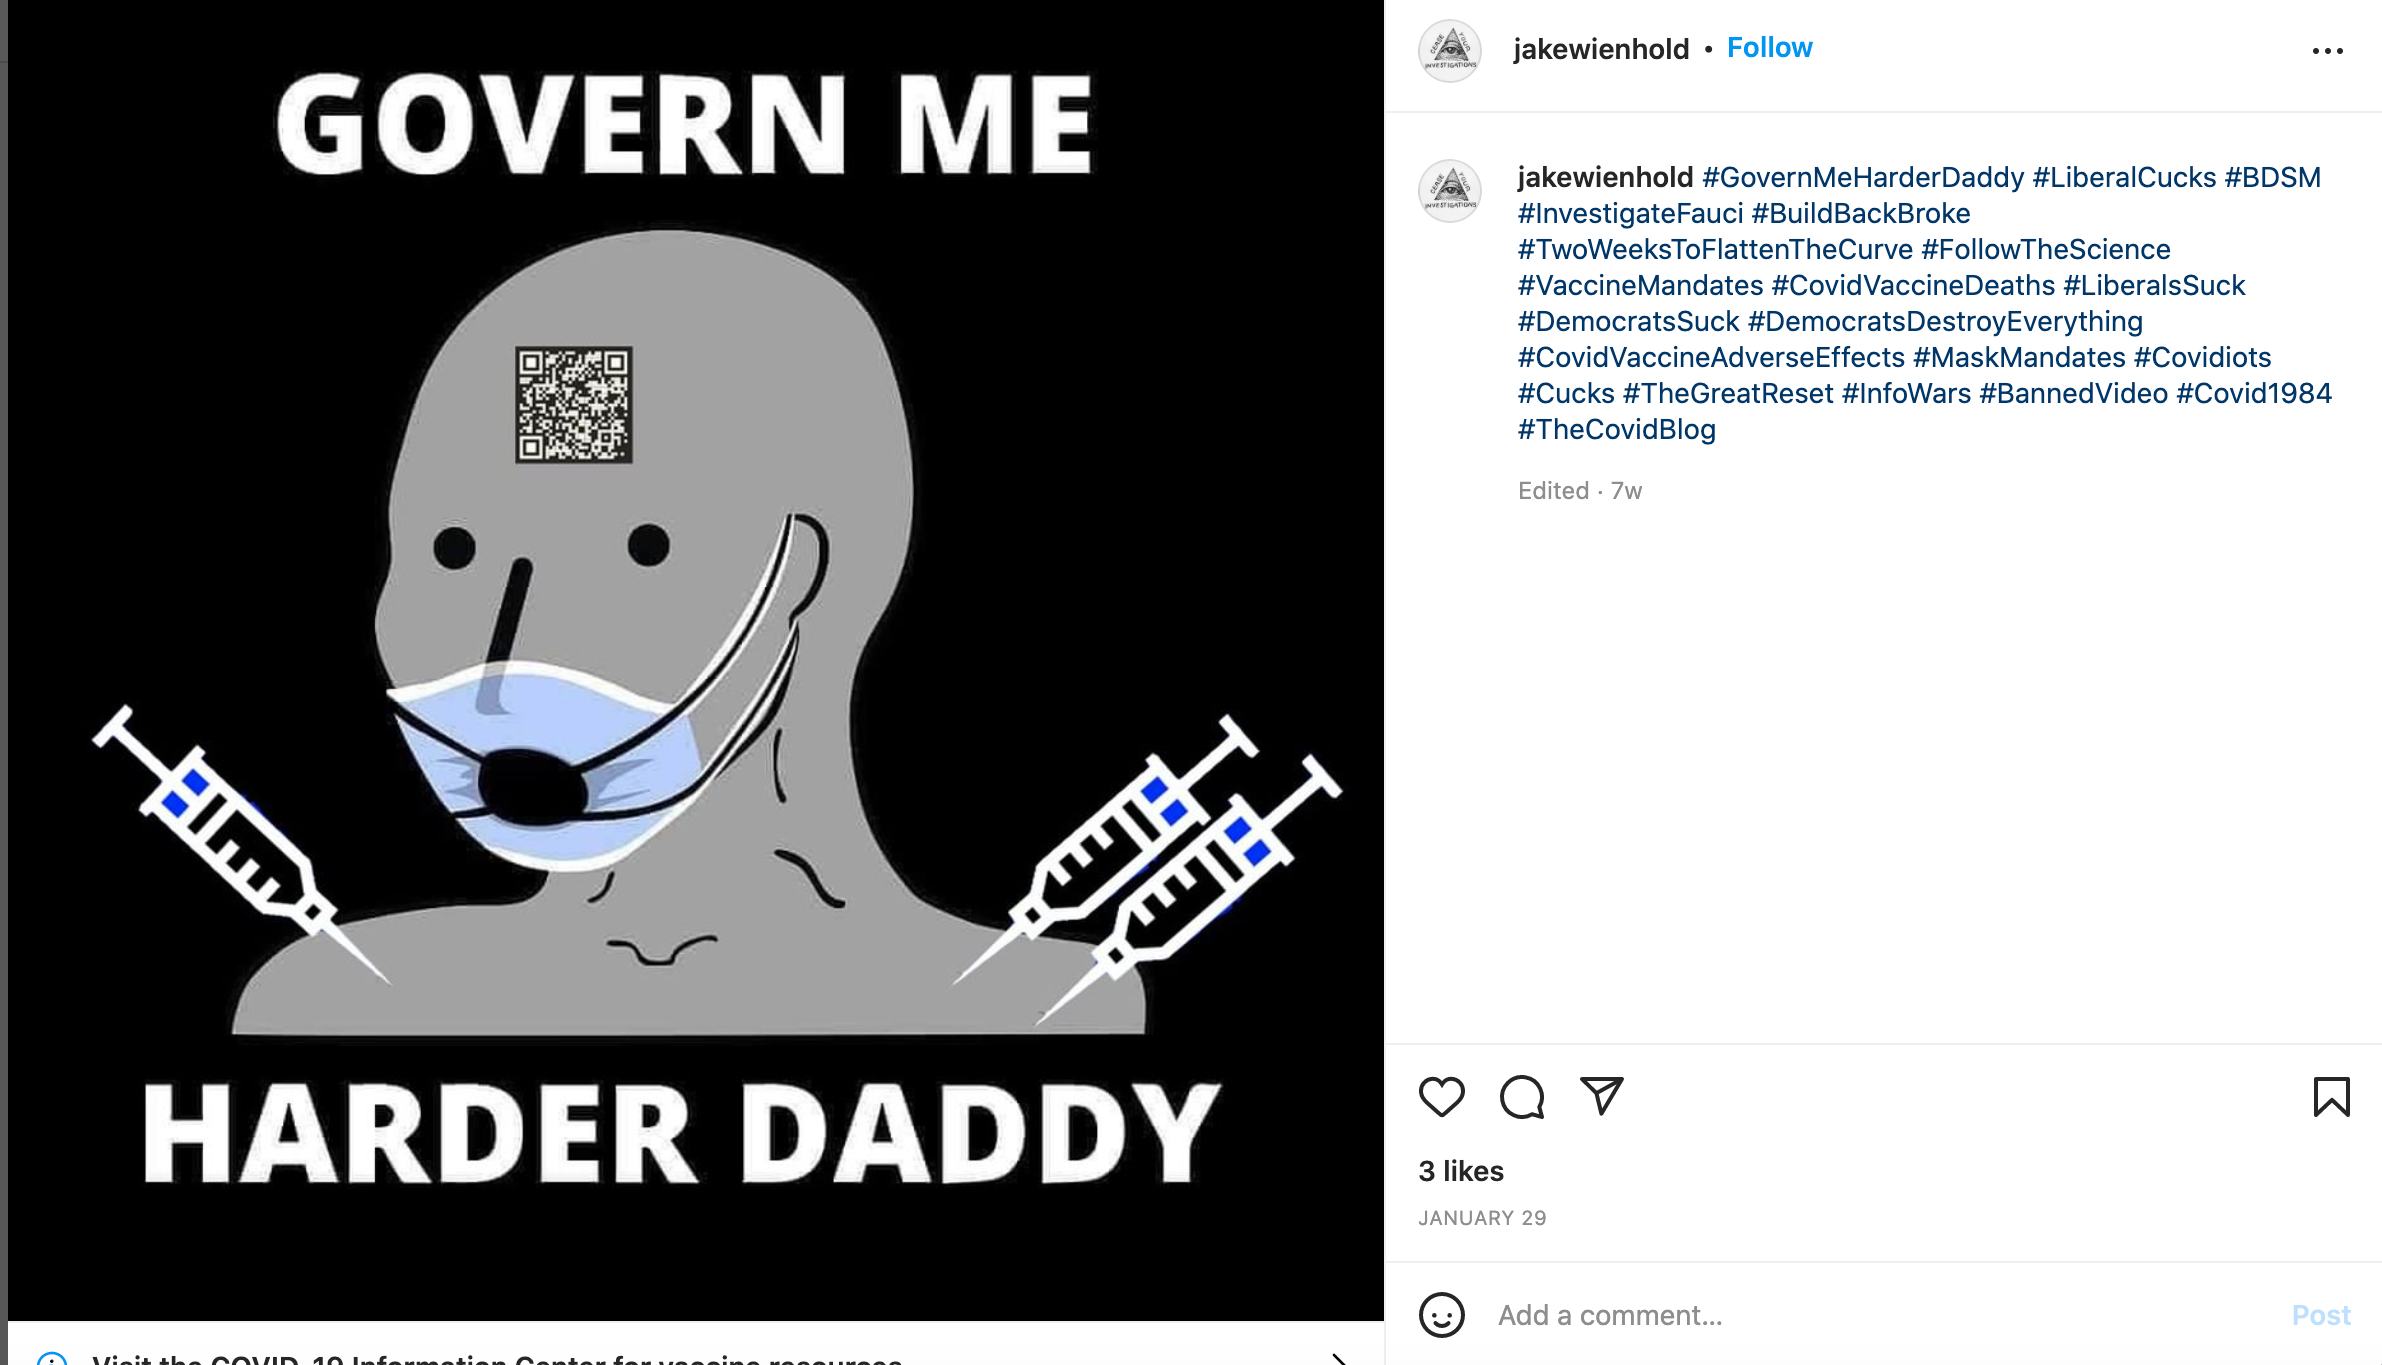Open the emoji picker smiley icon
The image size is (2382, 1365).
(1441, 1314)
